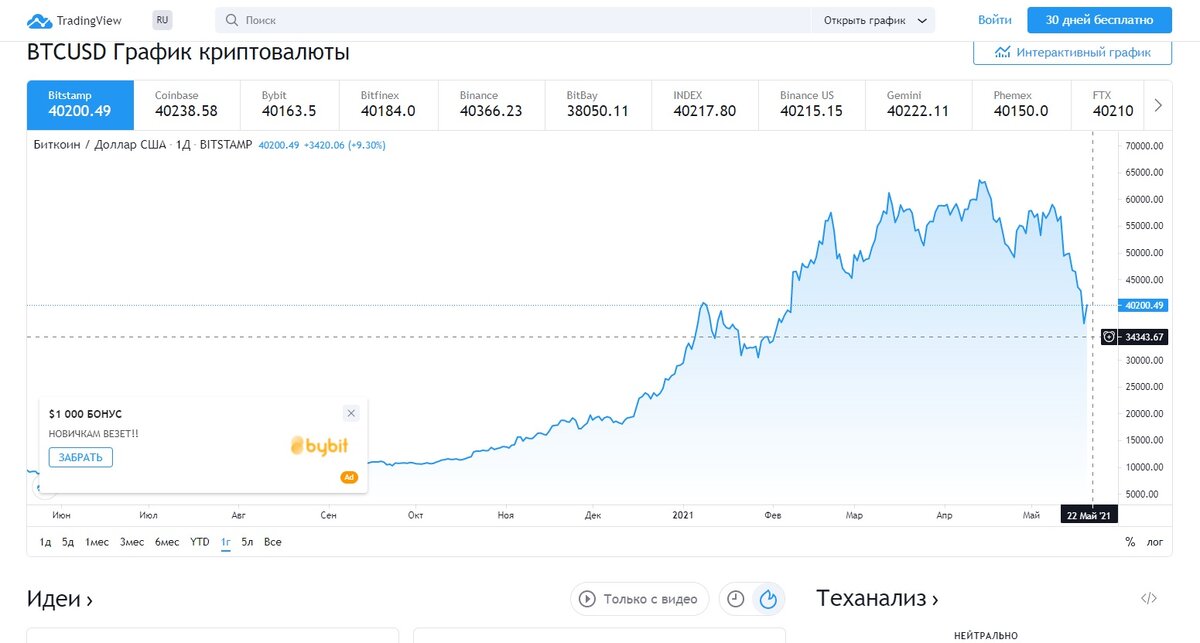Screen dimensions: 1200x643
Task: Click the Поиск search input field
Action: [x=520, y=20]
